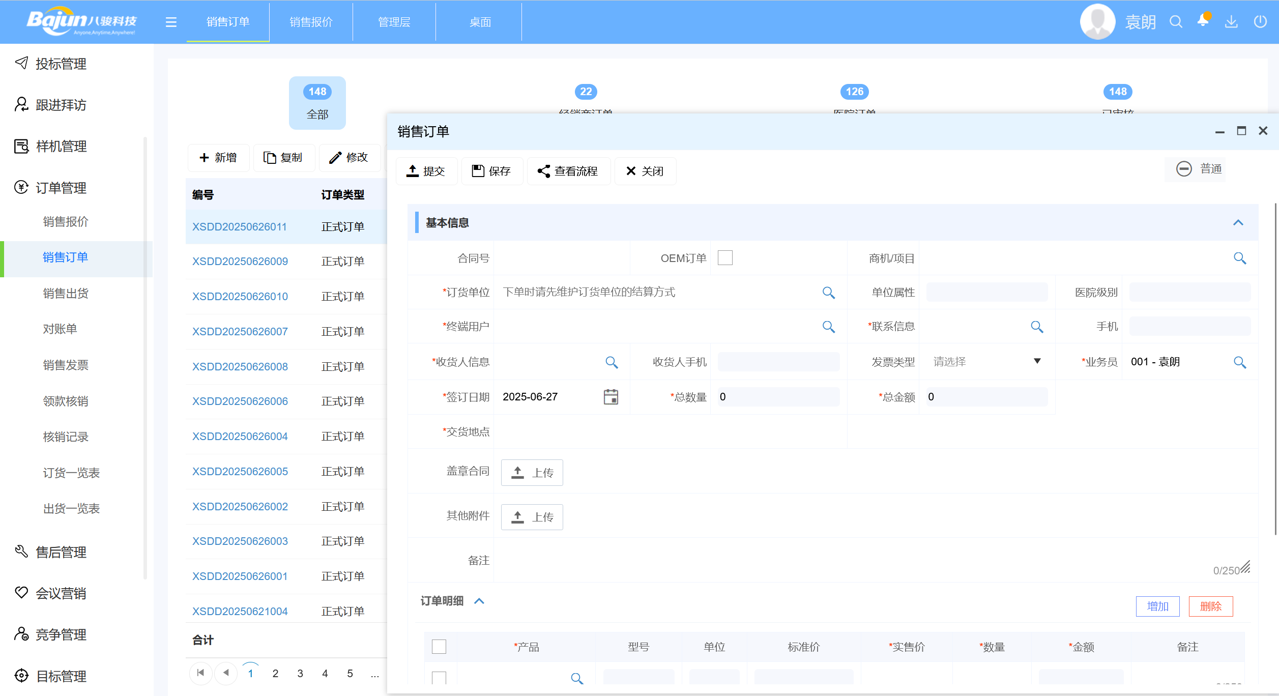
Task: Enable the OEM订单 checkbox
Action: (725, 257)
